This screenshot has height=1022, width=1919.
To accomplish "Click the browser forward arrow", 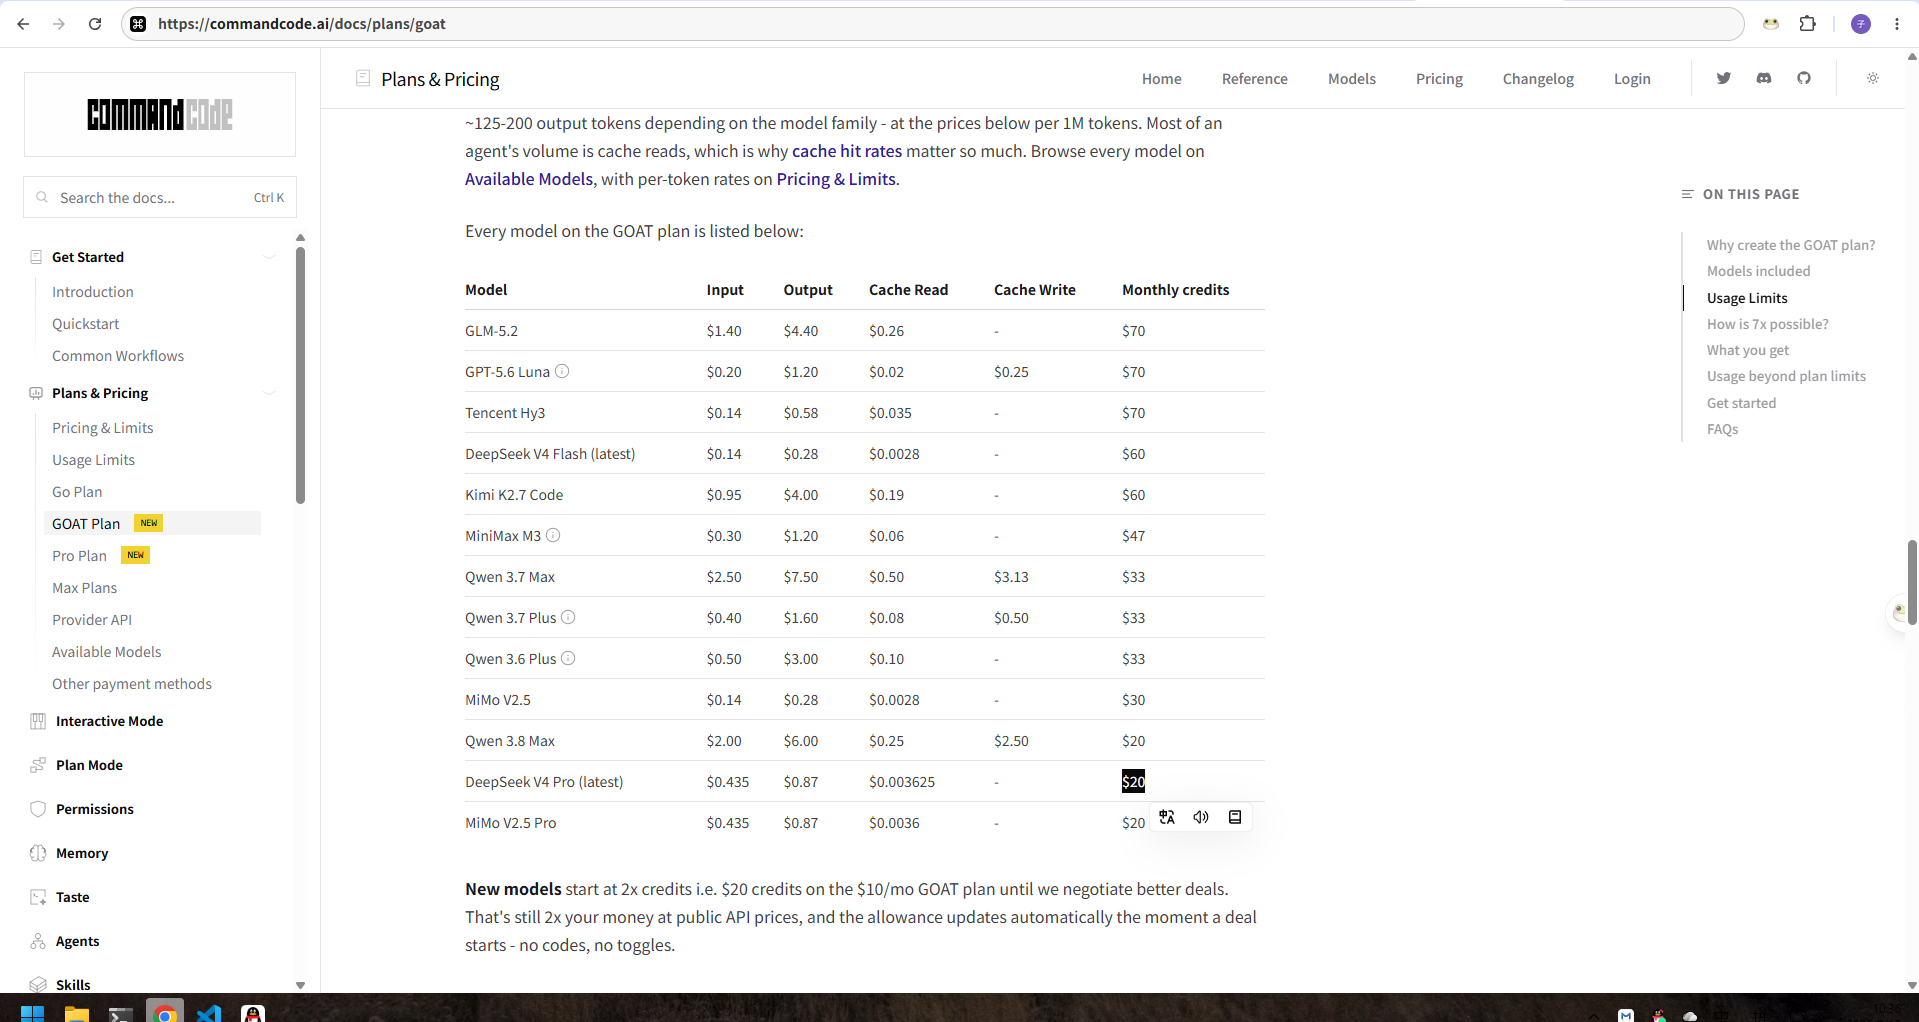I will pos(59,24).
